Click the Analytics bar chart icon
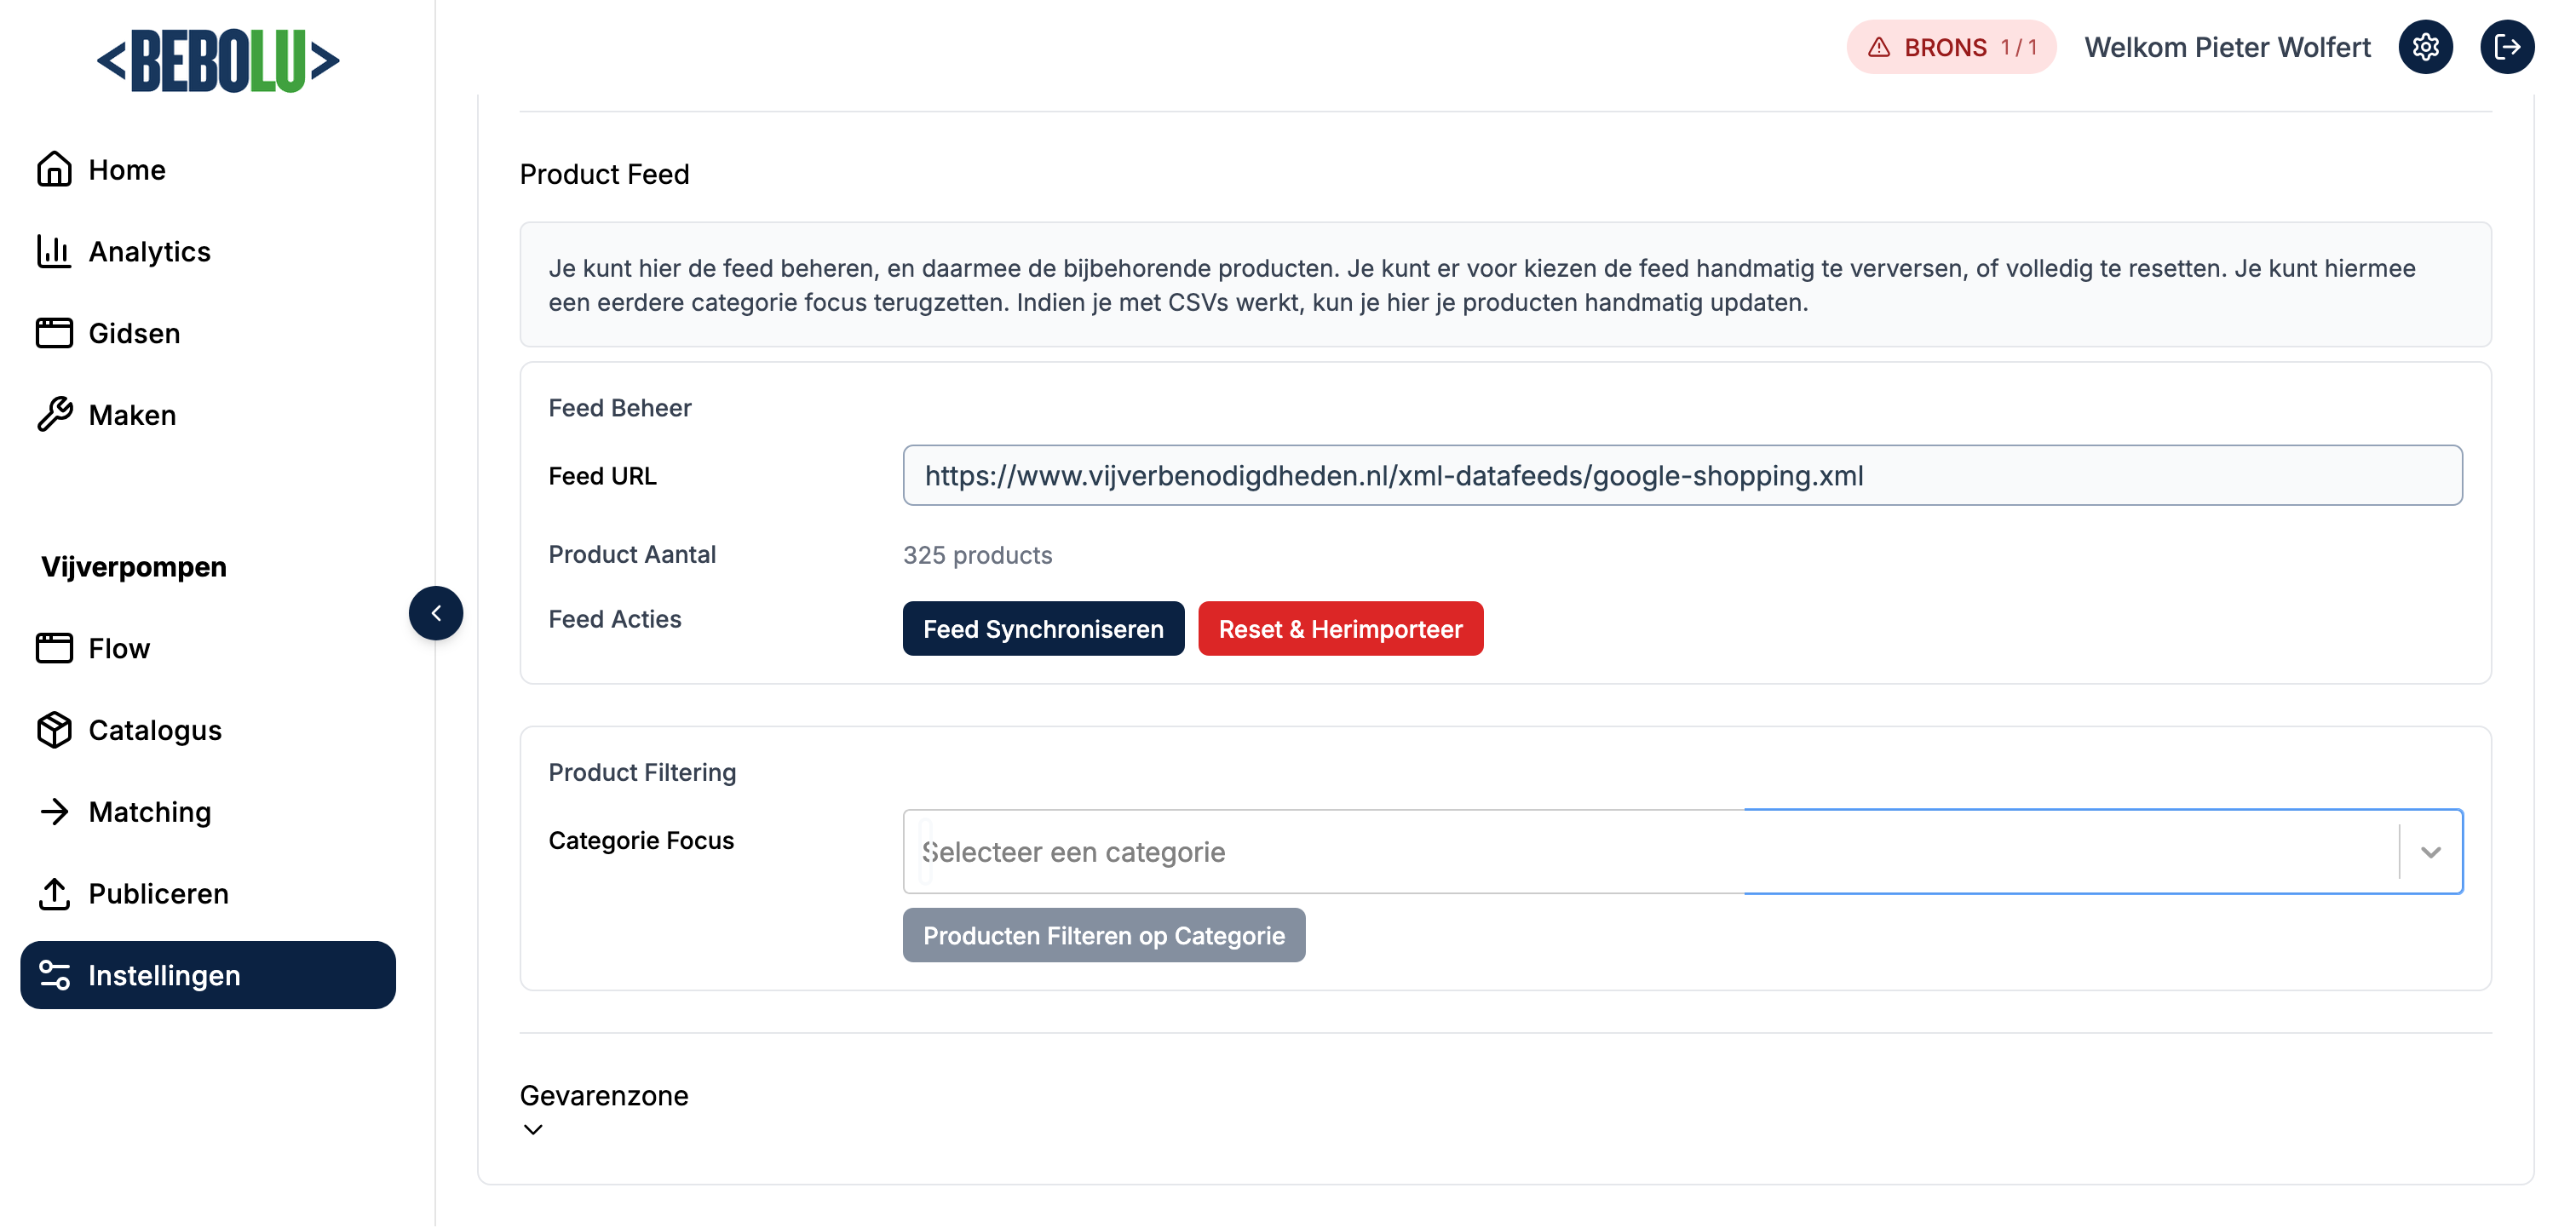 click(x=54, y=251)
